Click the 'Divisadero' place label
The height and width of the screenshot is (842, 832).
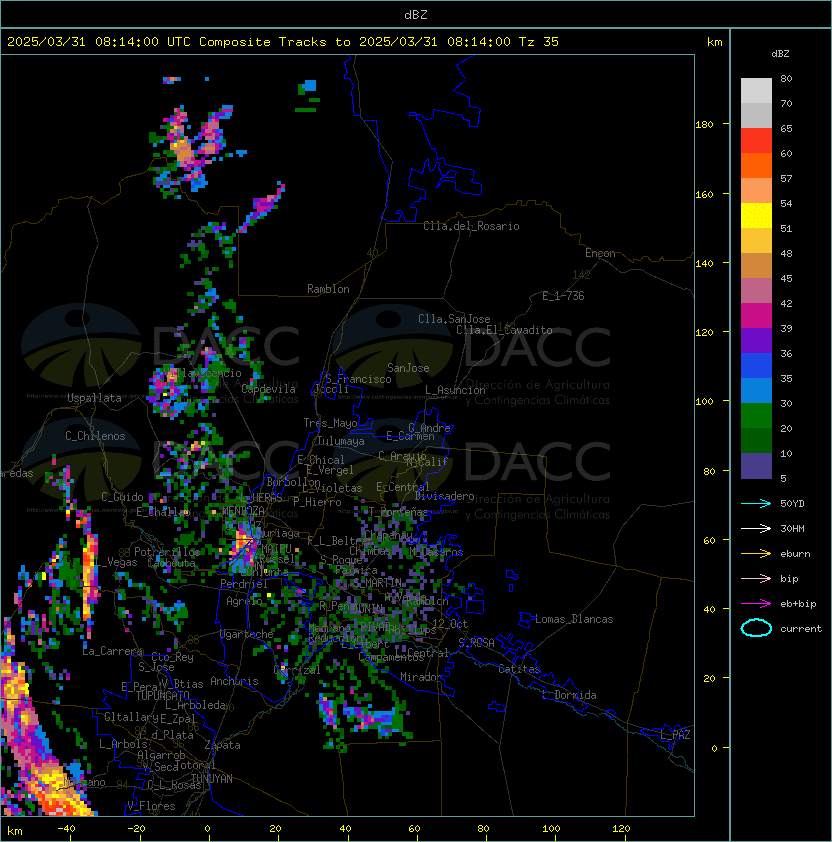tap(445, 496)
